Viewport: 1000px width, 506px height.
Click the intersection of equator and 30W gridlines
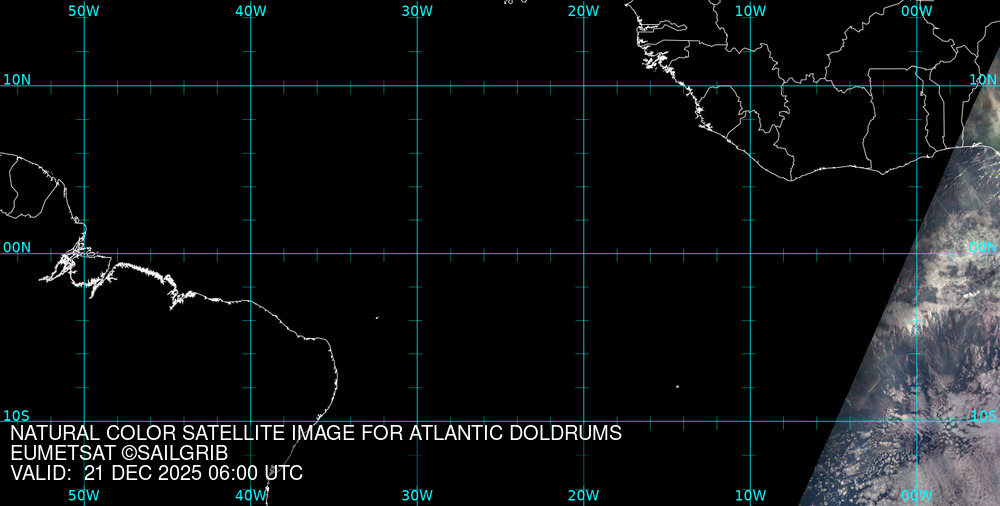click(417, 253)
